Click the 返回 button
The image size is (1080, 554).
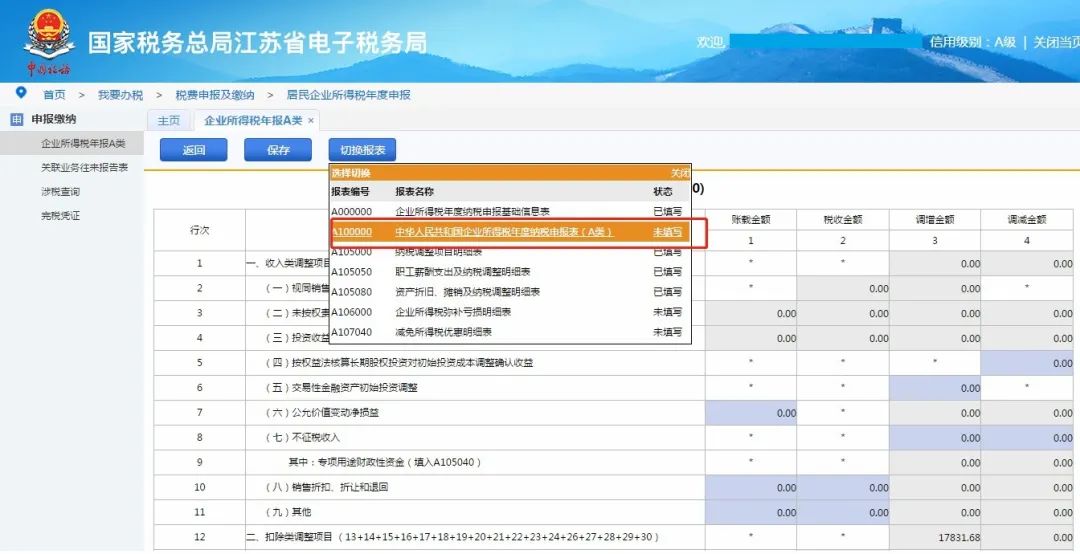194,150
